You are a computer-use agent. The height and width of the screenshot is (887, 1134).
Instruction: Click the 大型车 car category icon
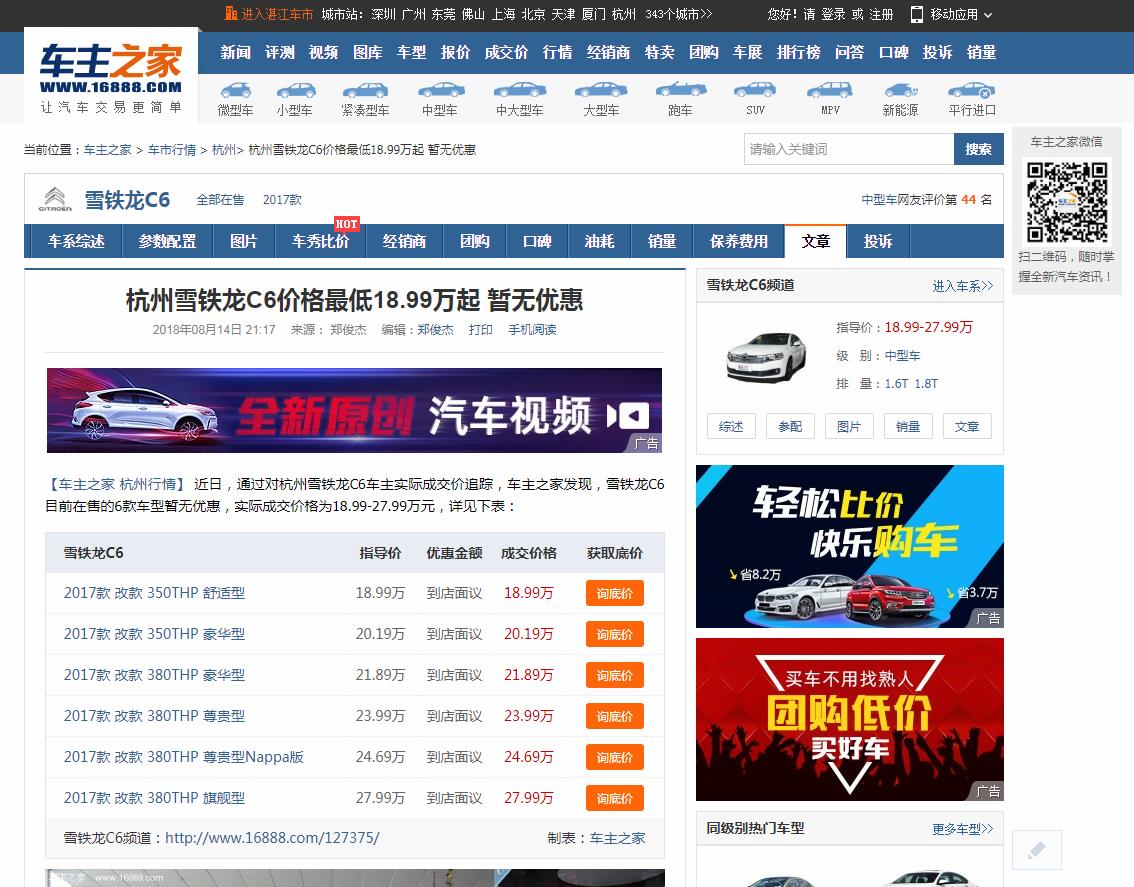point(601,90)
